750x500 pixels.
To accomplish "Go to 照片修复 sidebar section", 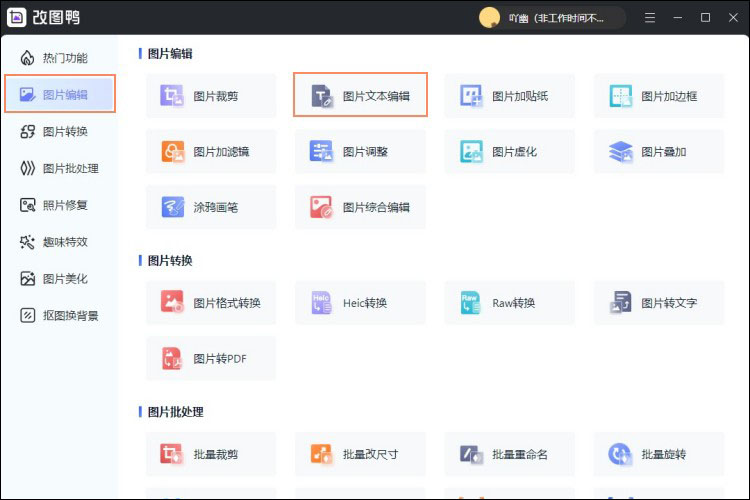I will tap(59, 205).
